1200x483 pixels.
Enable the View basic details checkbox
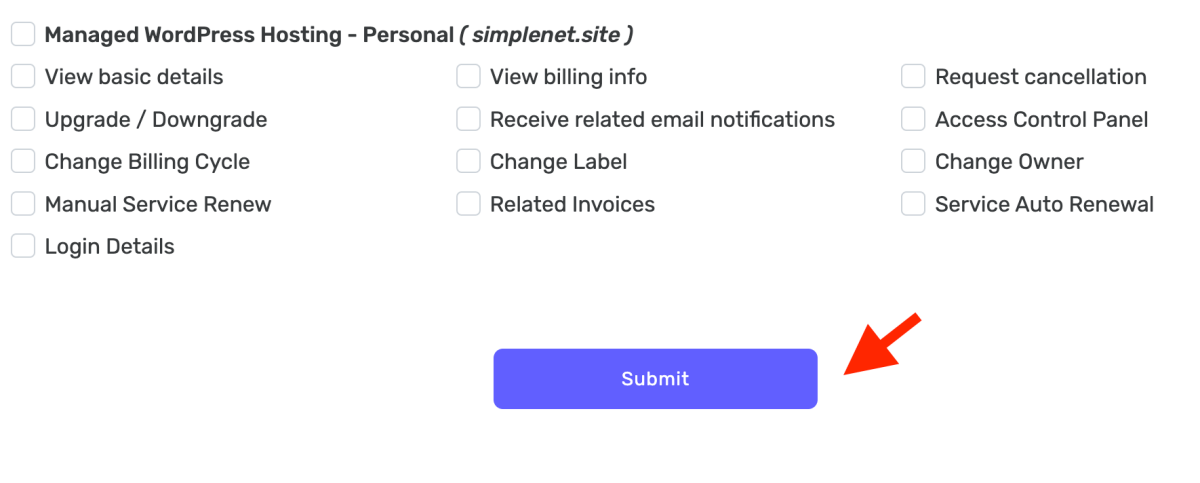tap(23, 77)
